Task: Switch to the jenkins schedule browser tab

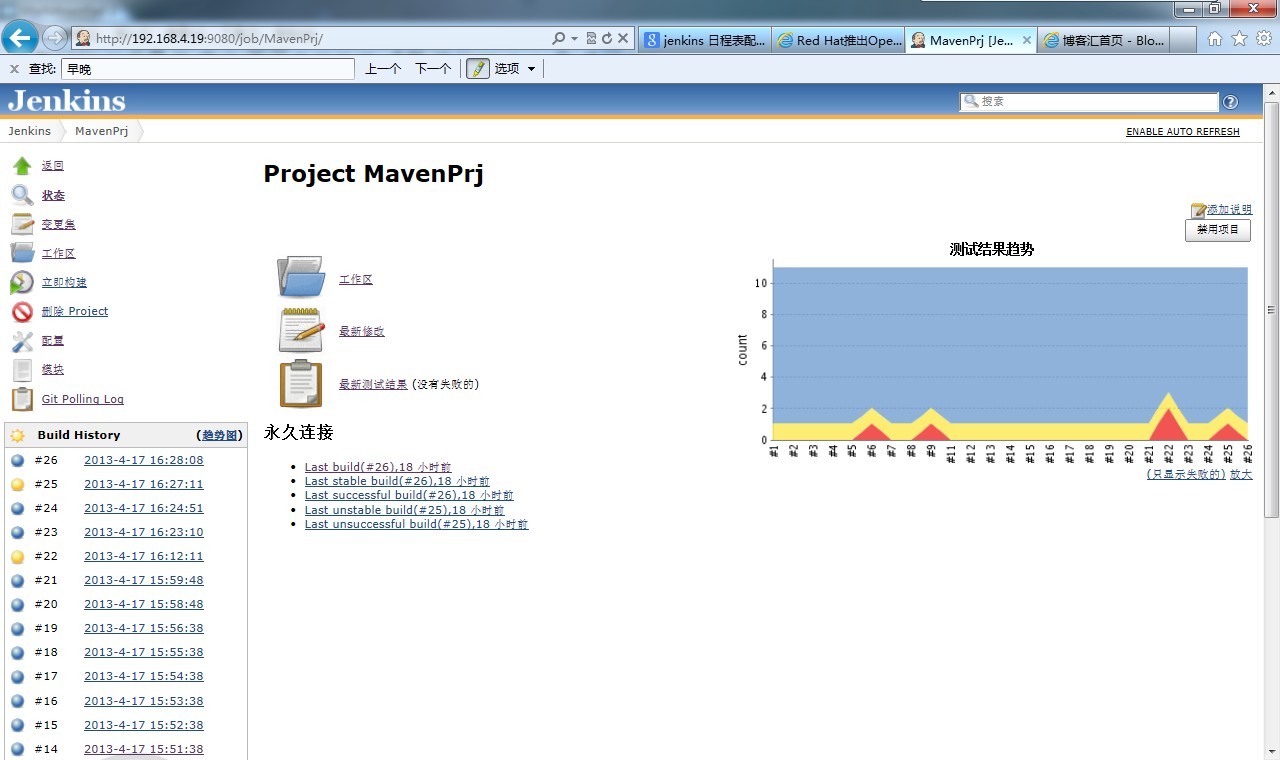Action: [704, 40]
